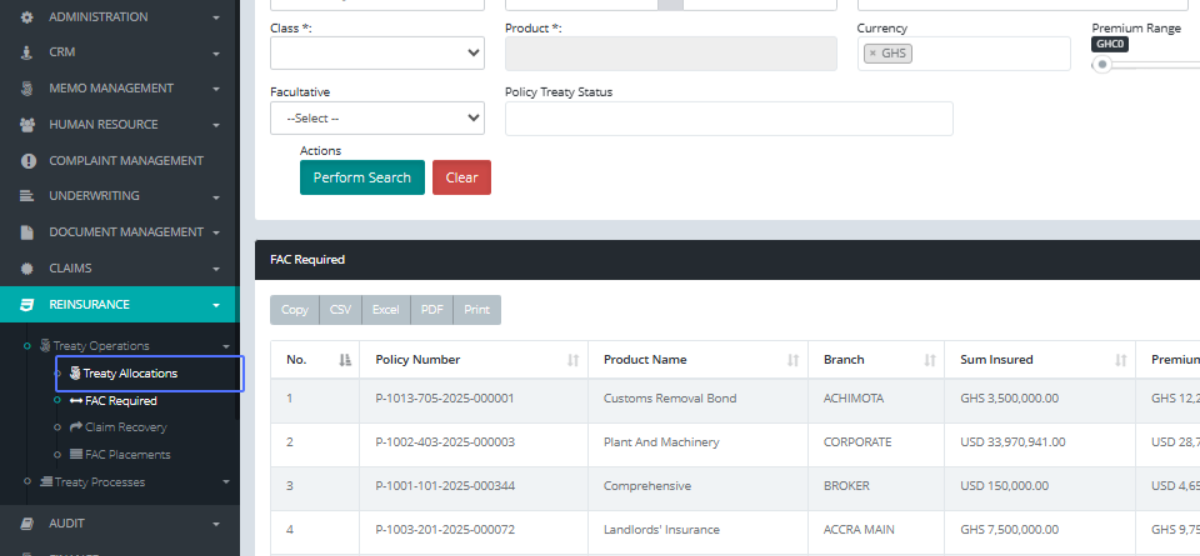
Task: Click the Human Resource people icon
Action: pos(27,125)
